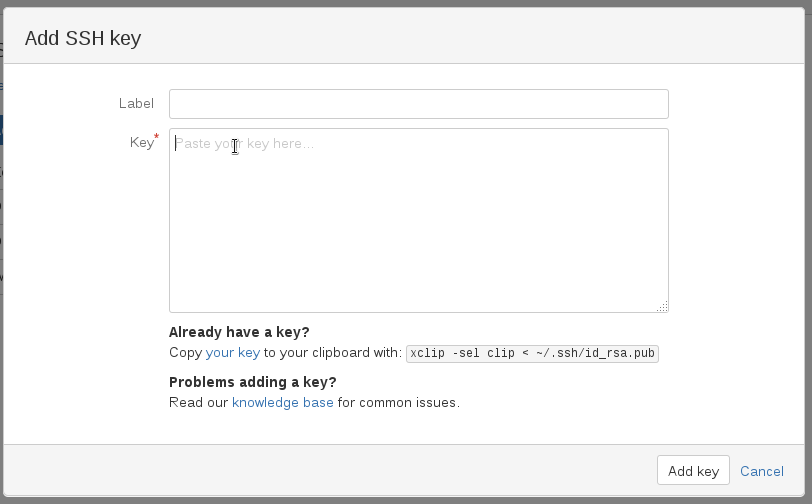
Task: Open the "knowledge base" link
Action: pos(283,403)
